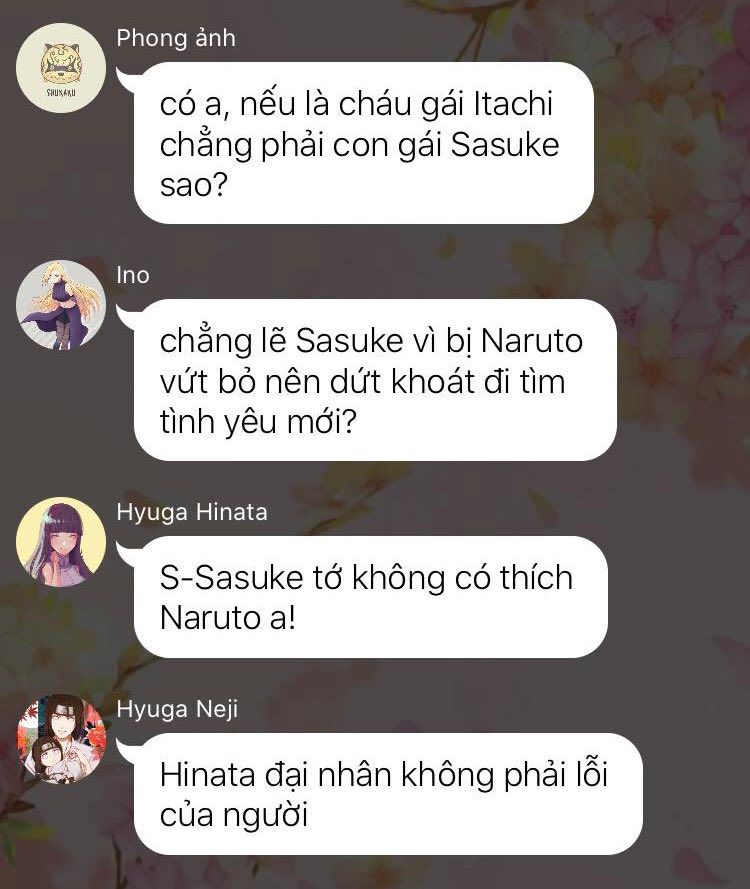Click "tình yêu mới?" line in Ino's bubble

coord(258,422)
